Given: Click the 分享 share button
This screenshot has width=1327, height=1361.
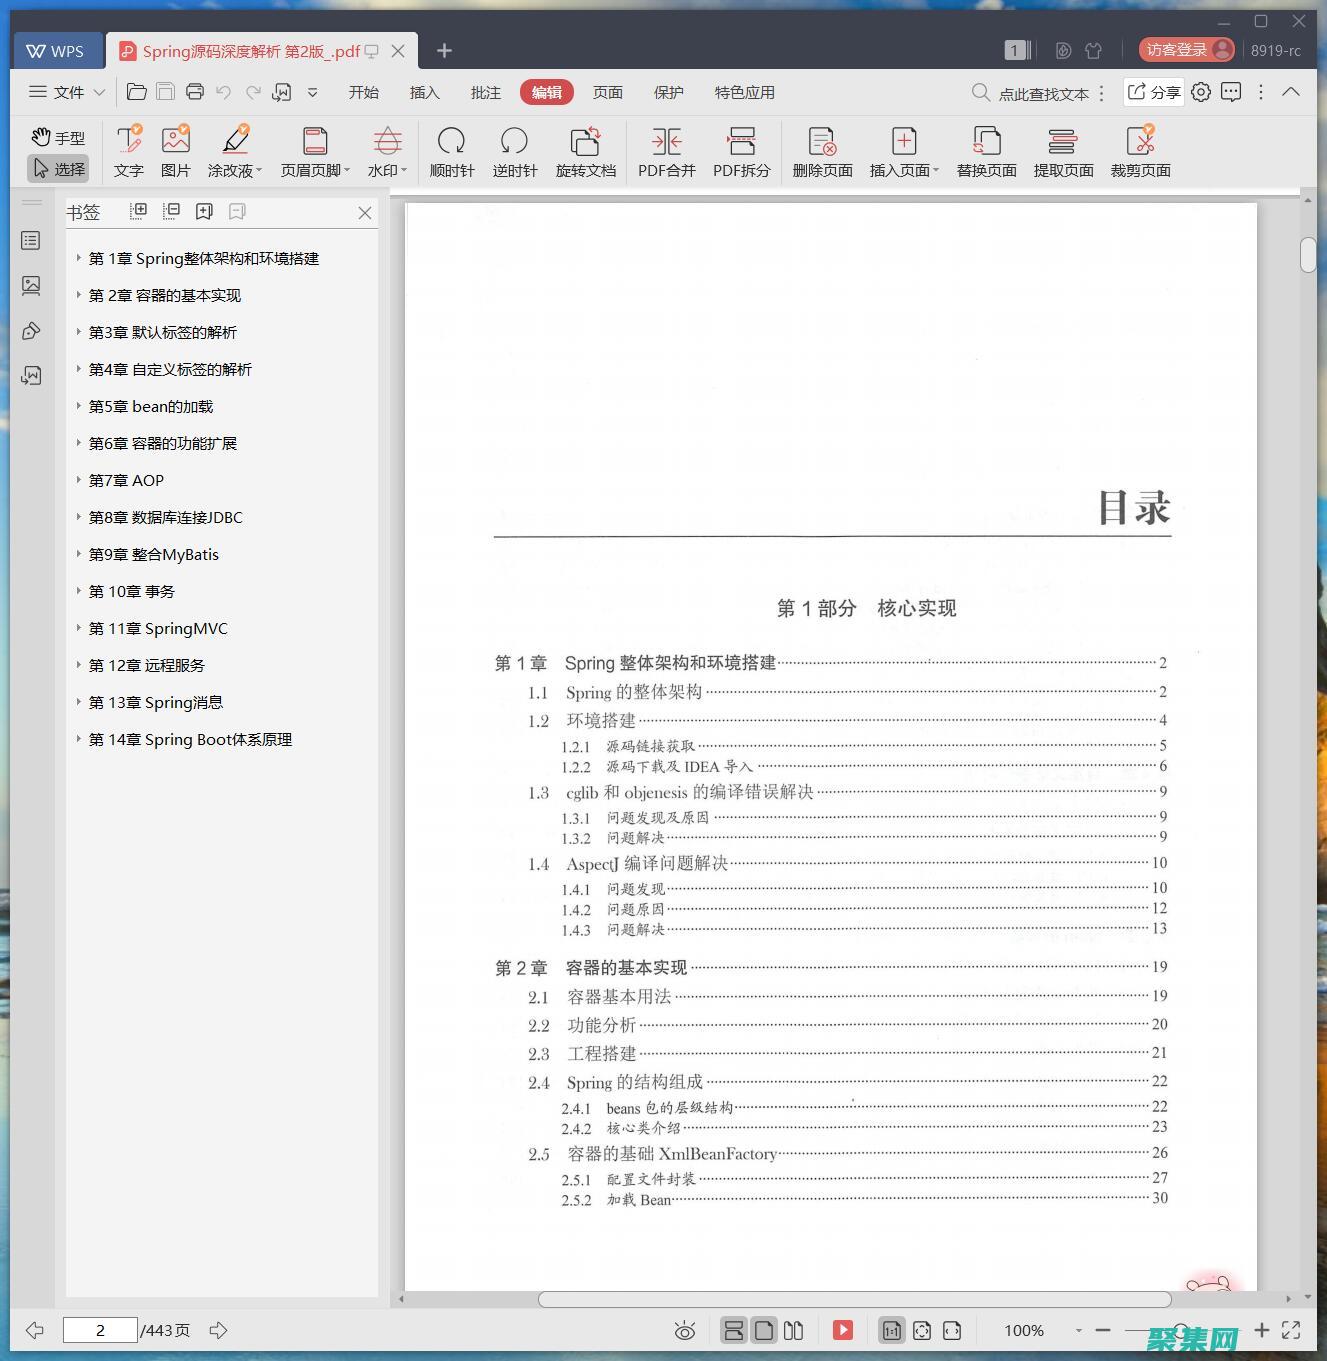Looking at the screenshot, I should (1152, 92).
